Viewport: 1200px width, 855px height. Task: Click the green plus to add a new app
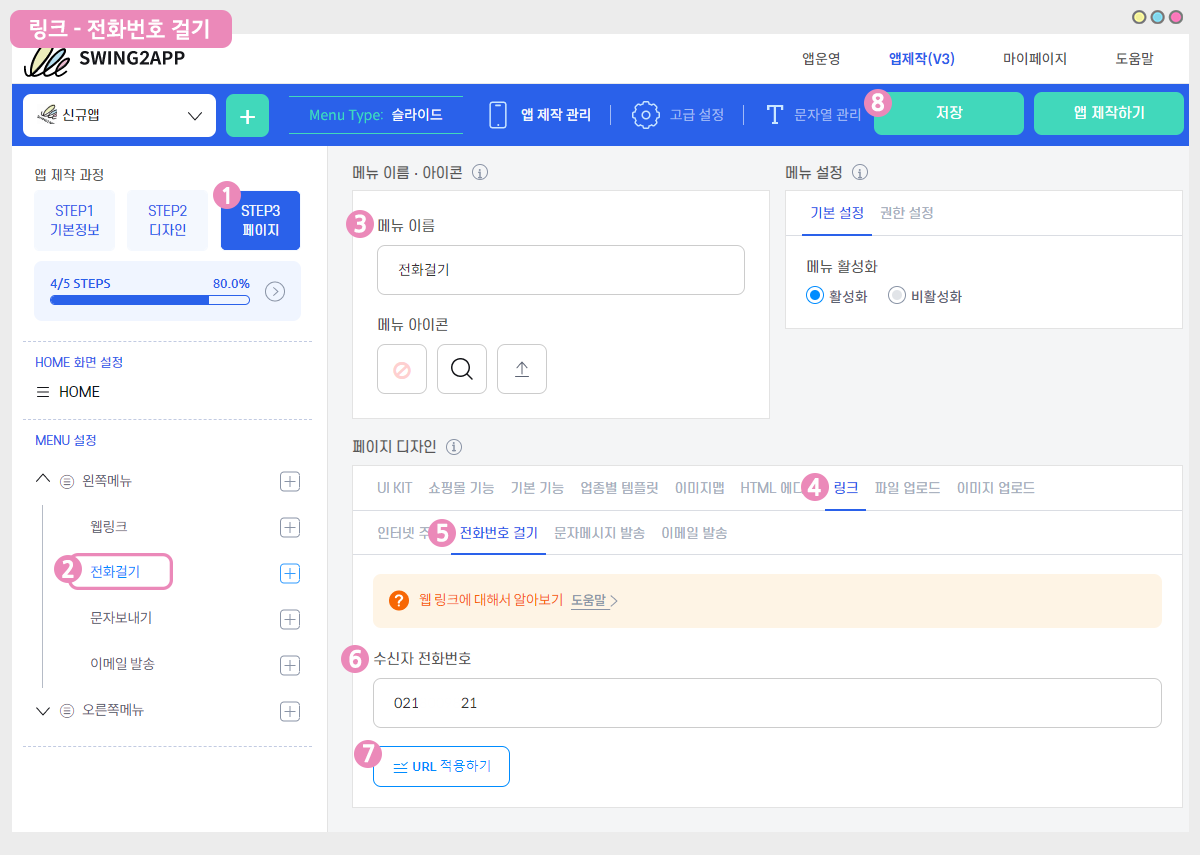click(x=247, y=115)
